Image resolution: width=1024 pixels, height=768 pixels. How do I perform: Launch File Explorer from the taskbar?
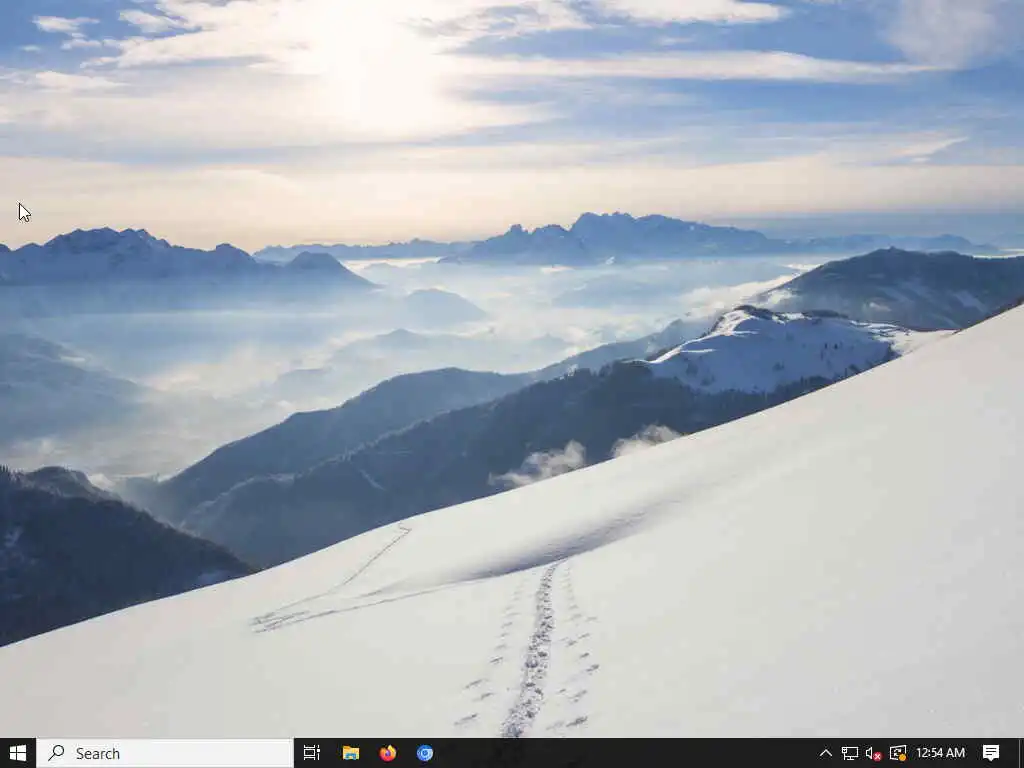(351, 753)
